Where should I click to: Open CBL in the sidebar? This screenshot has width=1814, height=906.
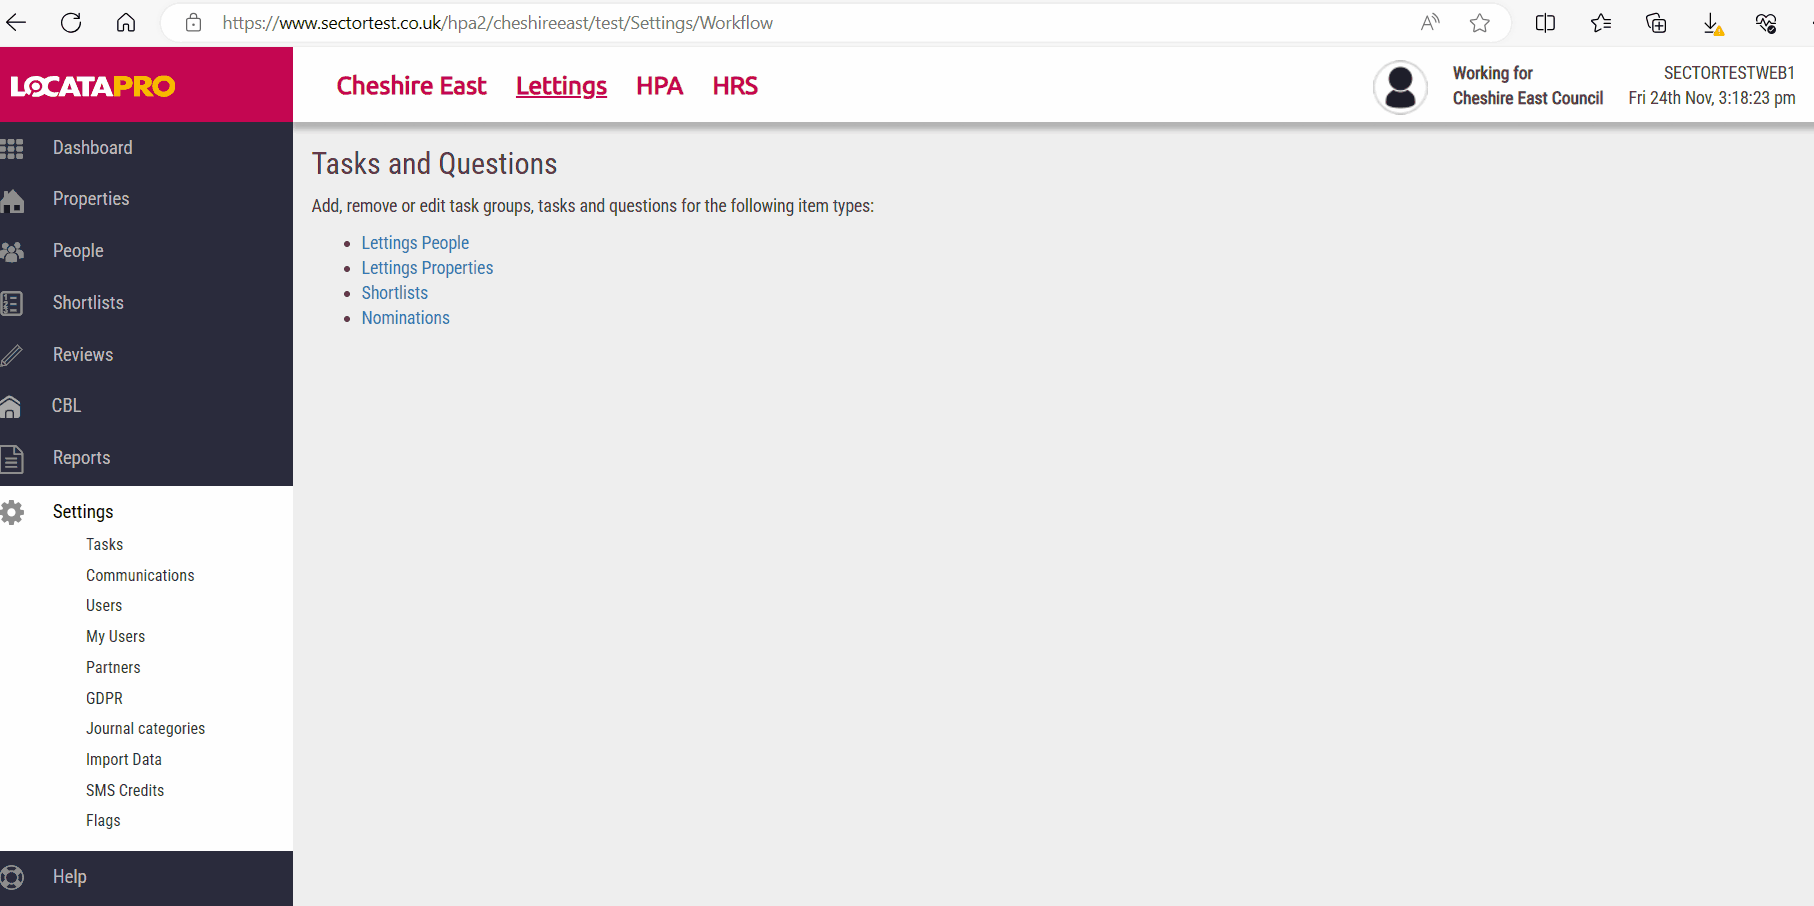pos(66,406)
